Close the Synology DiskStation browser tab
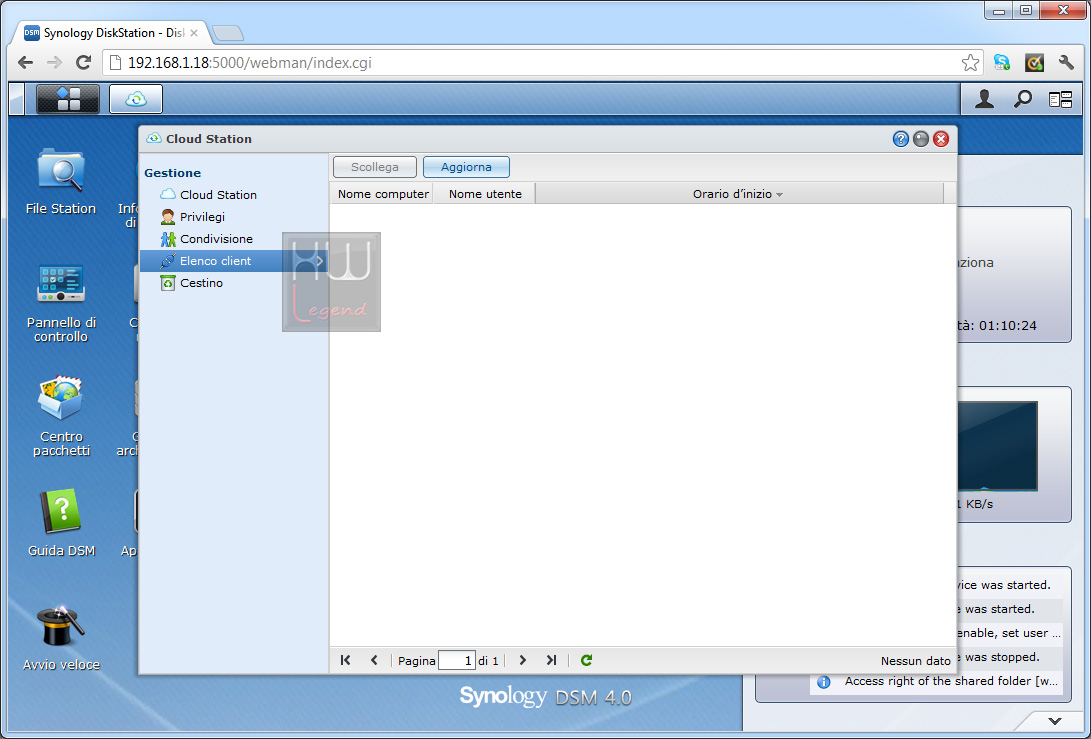The width and height of the screenshot is (1091, 739). [x=193, y=33]
